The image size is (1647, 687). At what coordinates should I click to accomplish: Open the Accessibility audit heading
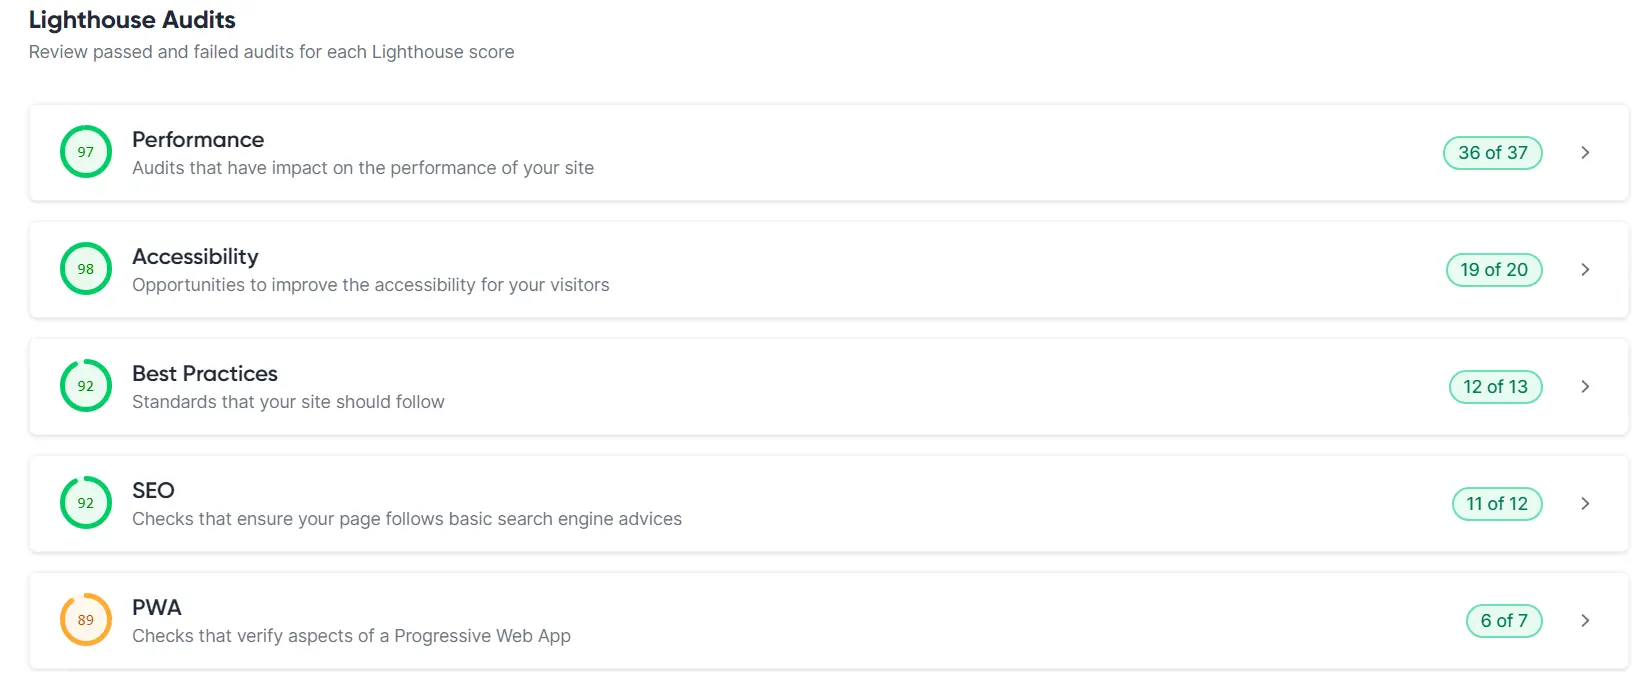coord(195,257)
